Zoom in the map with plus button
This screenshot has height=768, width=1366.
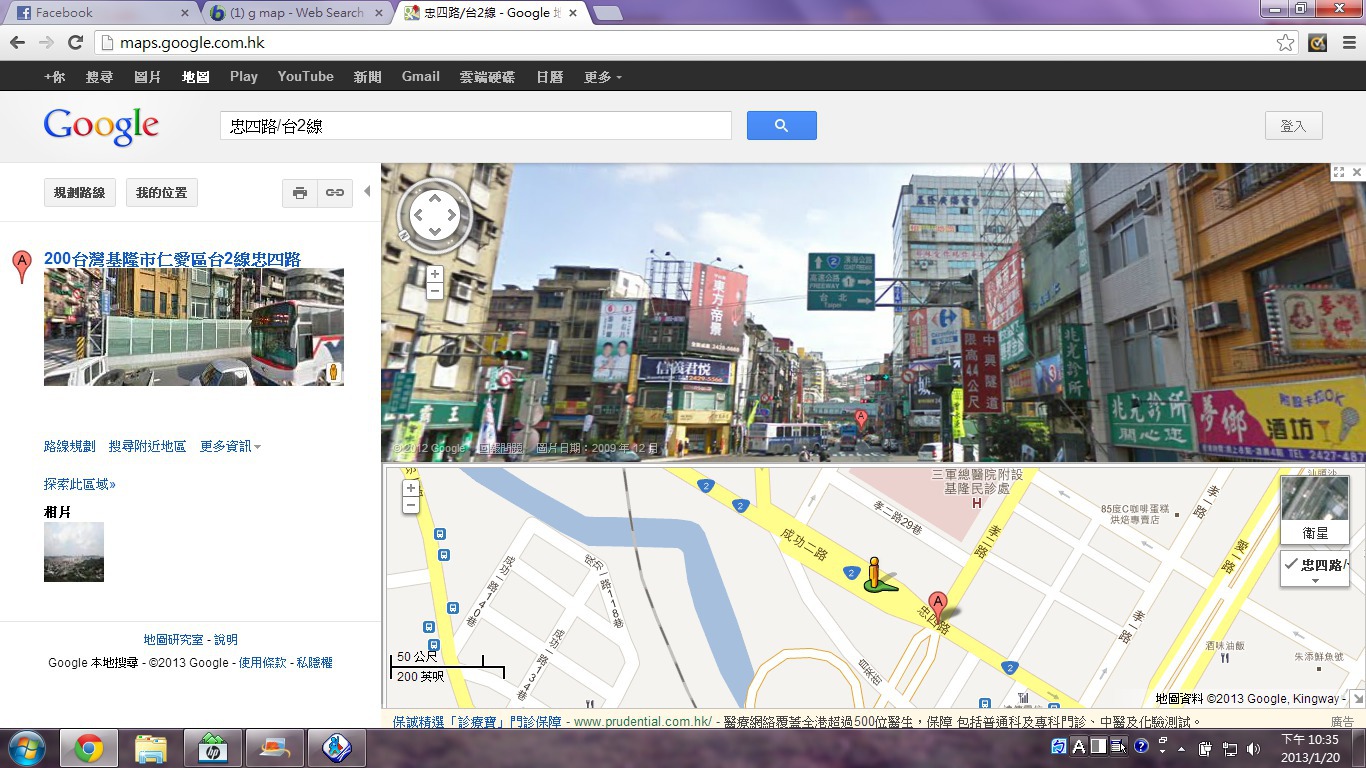tap(410, 488)
